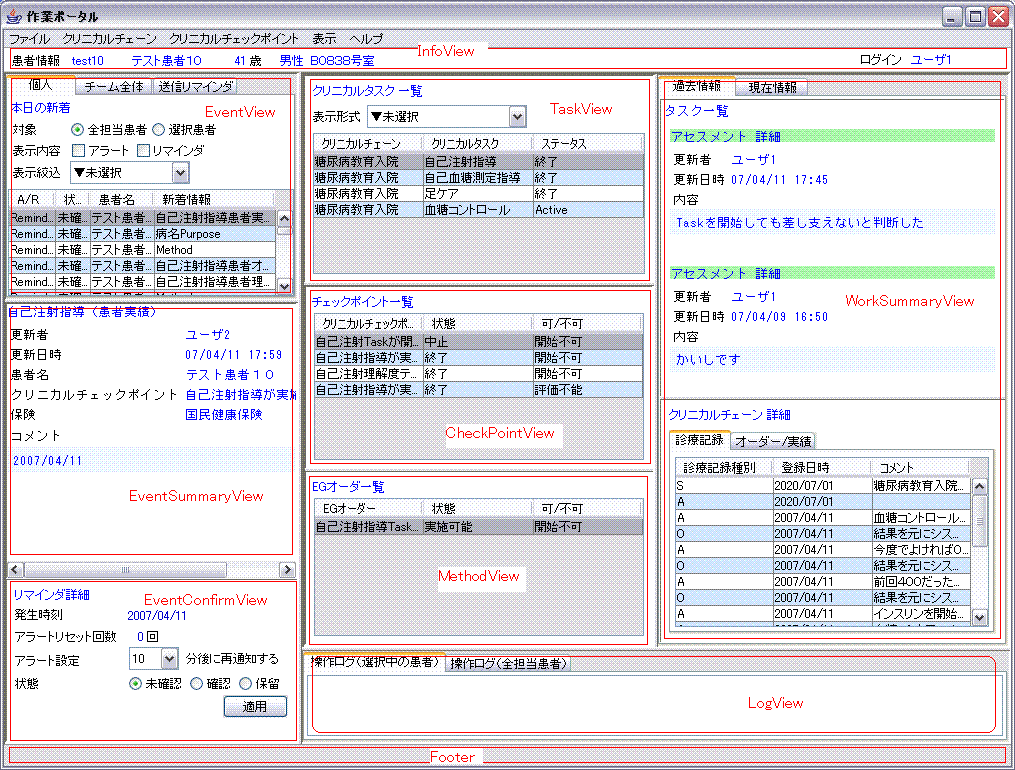
Task: Select the 確認 status radio button
Action: 196,683
